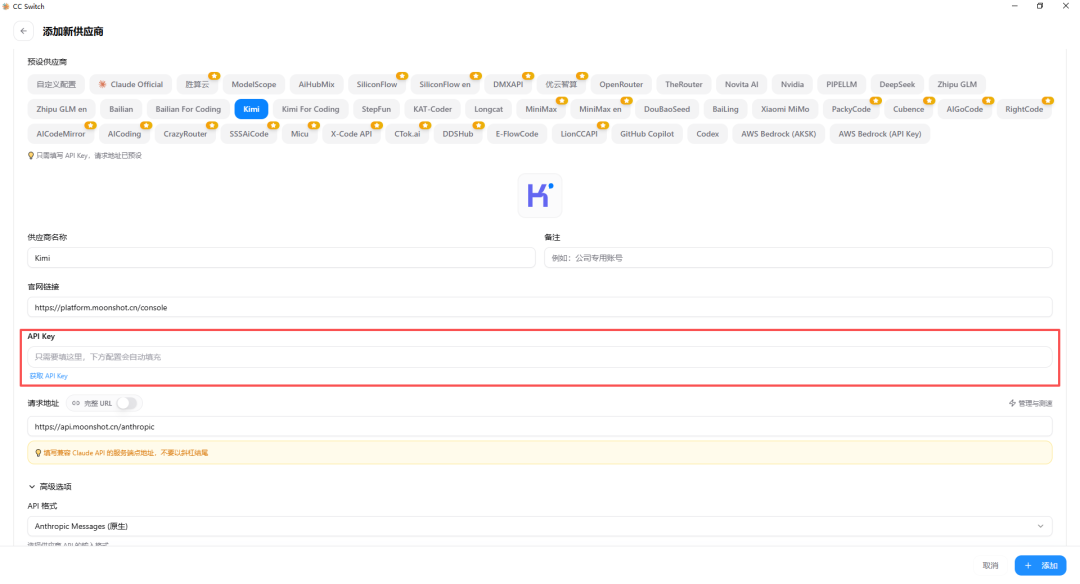The width and height of the screenshot is (1080, 584).
Task: Choose the KAT-Coder preset
Action: click(433, 109)
